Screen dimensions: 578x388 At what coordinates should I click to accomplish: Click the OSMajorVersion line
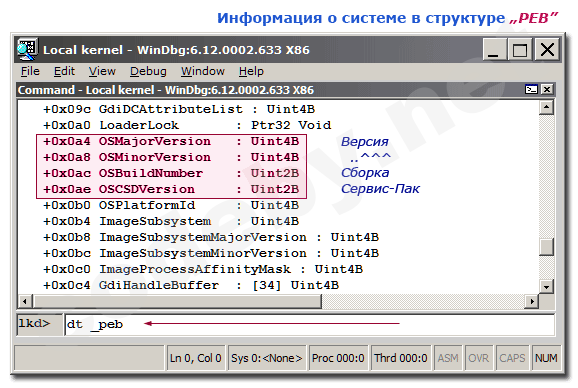(171, 141)
